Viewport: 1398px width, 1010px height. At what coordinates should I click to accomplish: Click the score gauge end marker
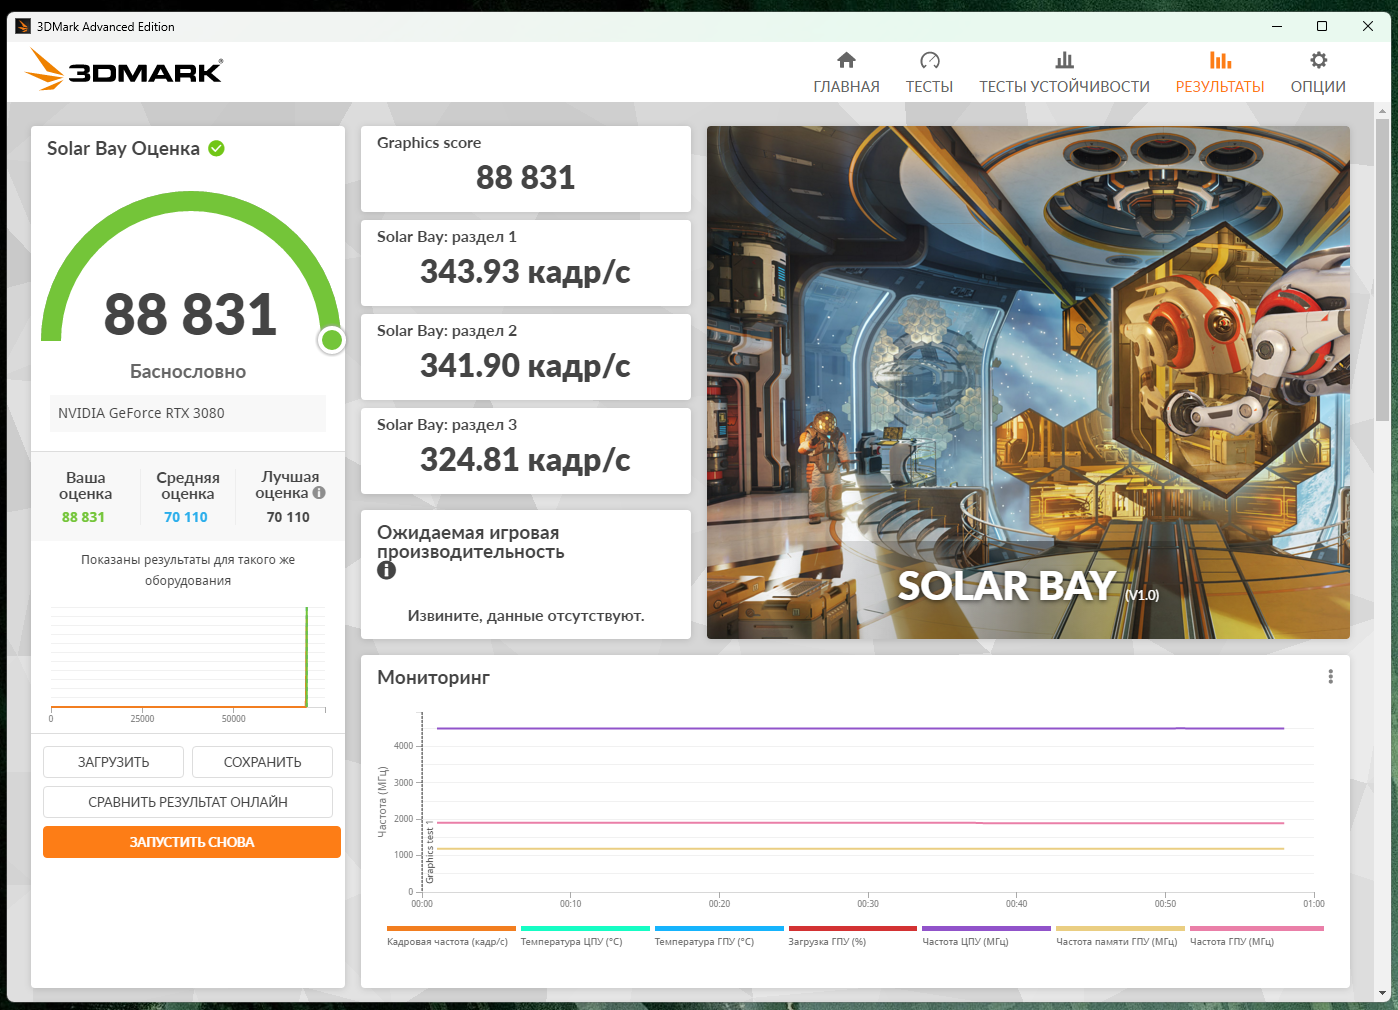[331, 340]
